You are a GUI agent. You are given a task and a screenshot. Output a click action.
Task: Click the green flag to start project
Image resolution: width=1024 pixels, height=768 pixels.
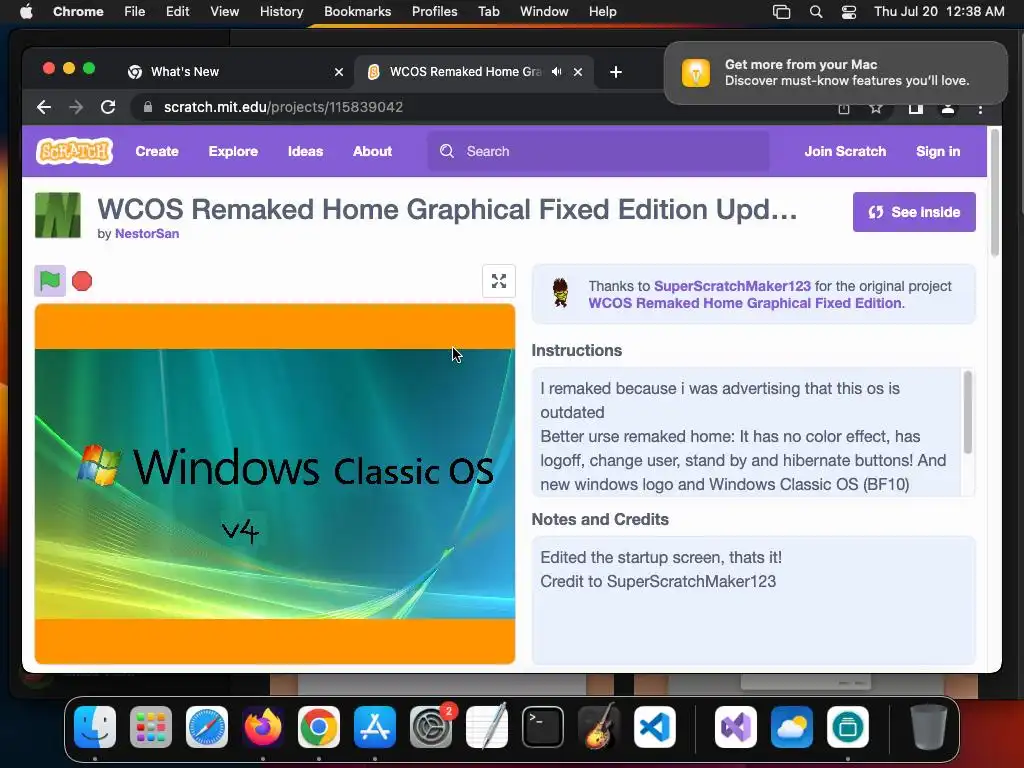[50, 281]
